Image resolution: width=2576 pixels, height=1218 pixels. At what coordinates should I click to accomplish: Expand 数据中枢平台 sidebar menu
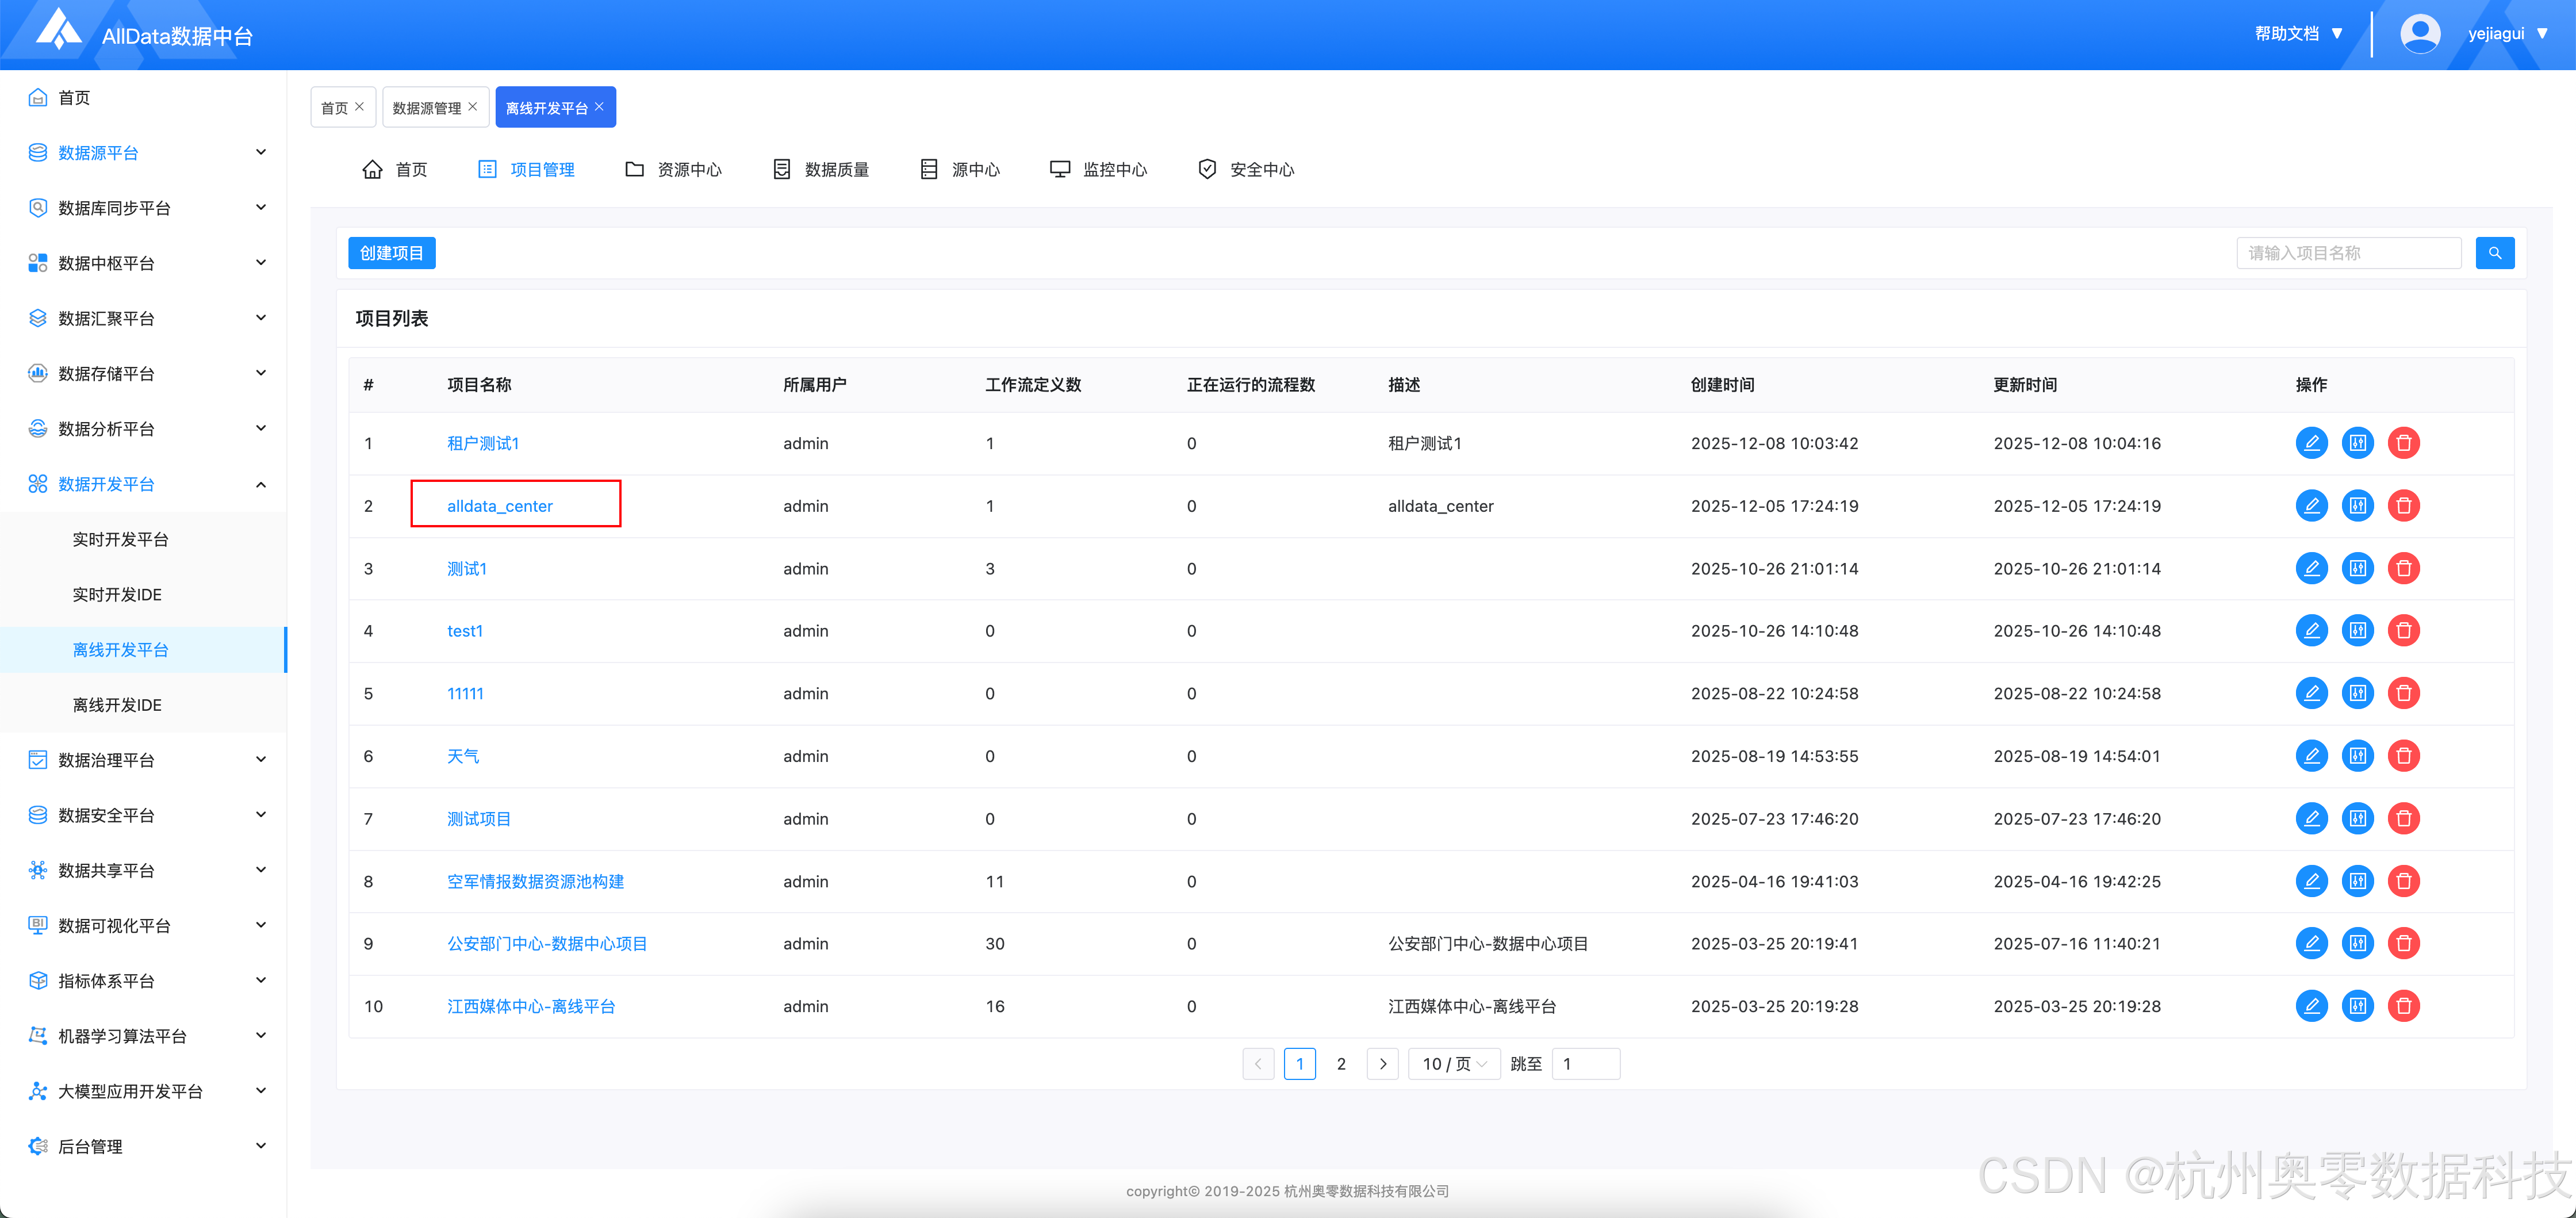(143, 263)
